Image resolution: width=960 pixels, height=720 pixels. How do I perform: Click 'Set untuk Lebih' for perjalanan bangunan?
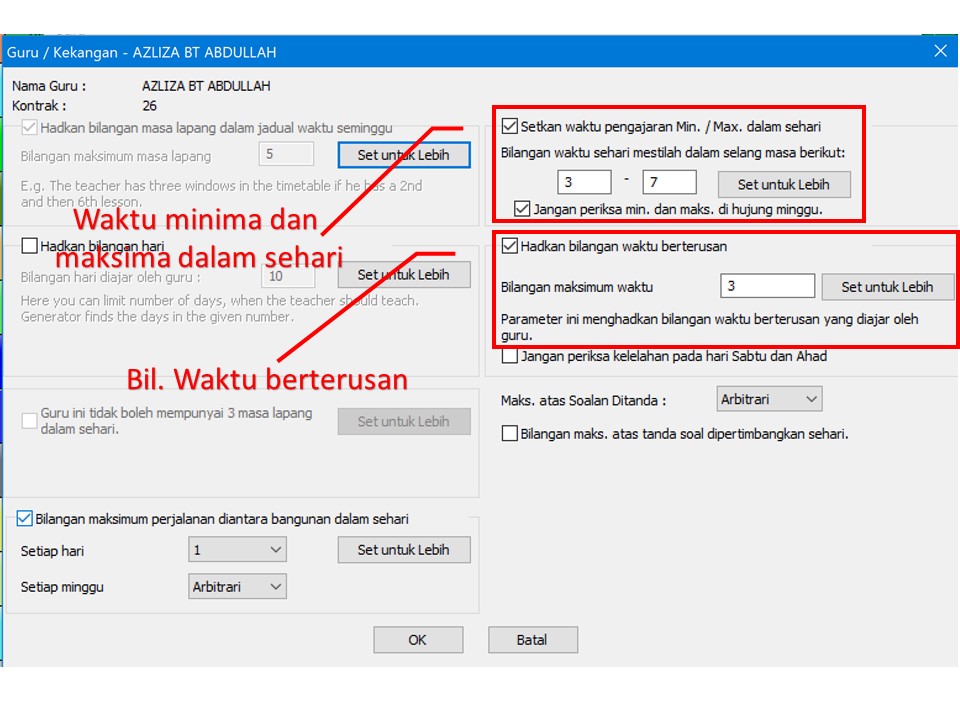pos(403,550)
